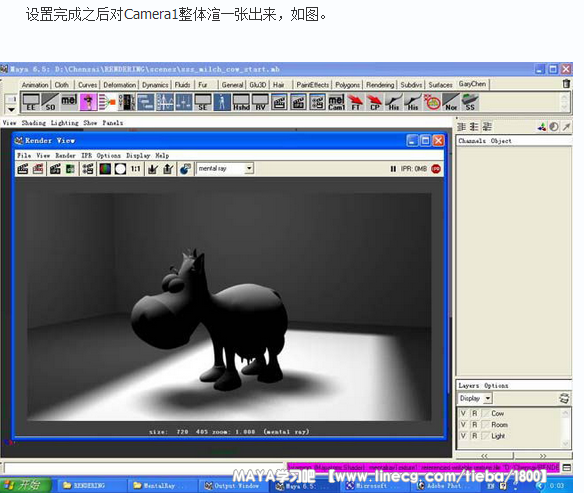Viewport: 584px width, 493px height.
Task: Click the blue sphere icon in Render View toolbar
Action: coord(185,169)
